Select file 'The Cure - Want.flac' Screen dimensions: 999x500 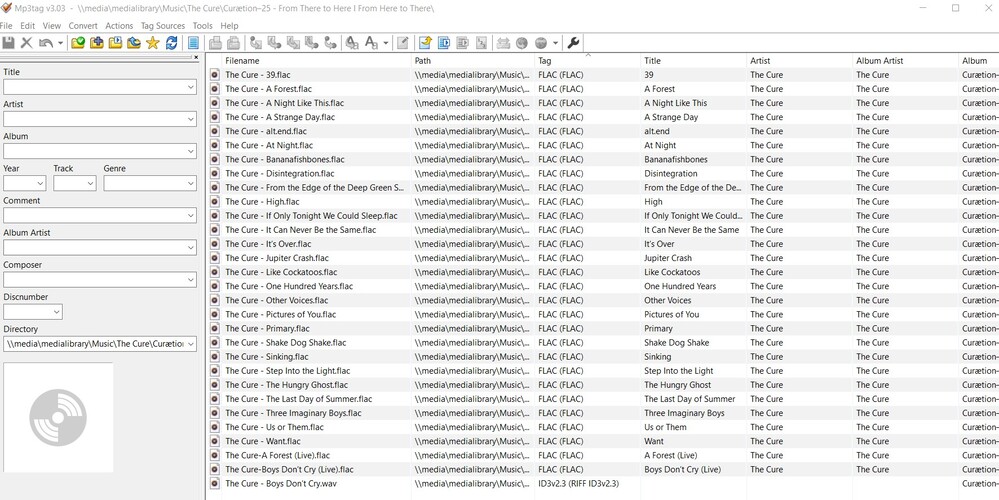pos(262,441)
